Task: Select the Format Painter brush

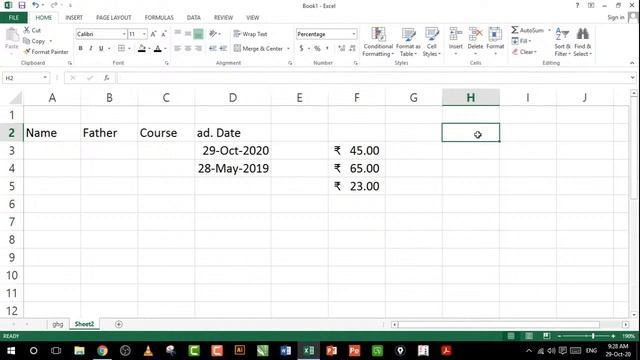Action: click(x=27, y=52)
